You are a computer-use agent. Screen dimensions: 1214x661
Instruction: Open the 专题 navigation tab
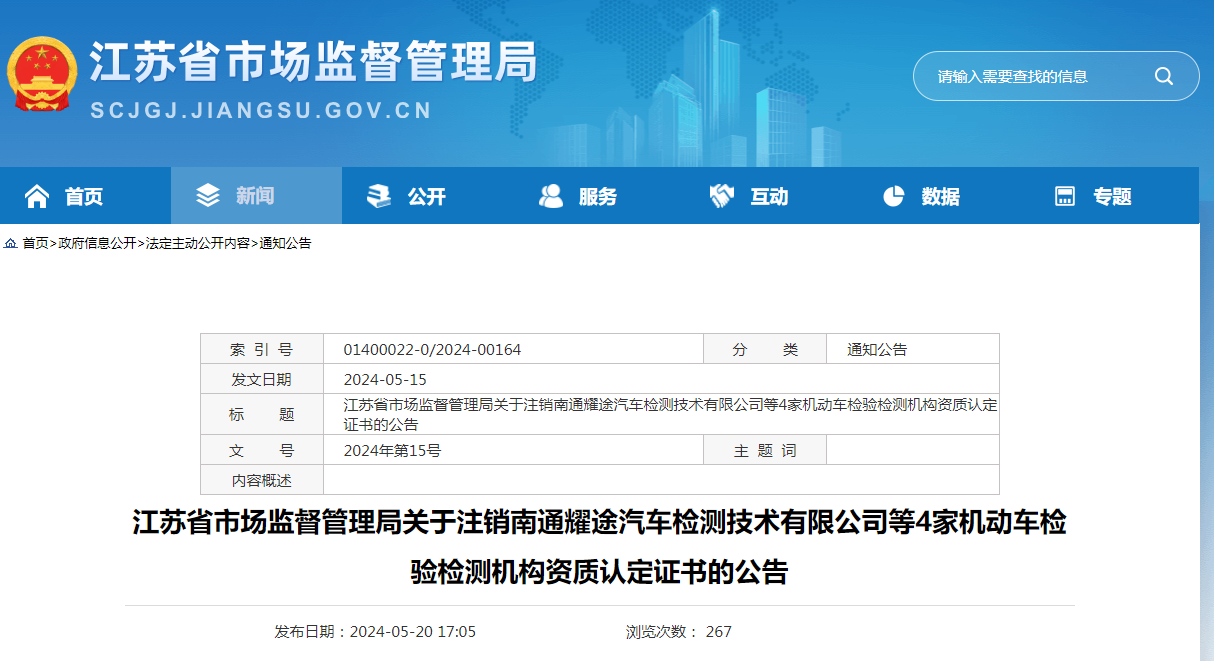point(1113,196)
